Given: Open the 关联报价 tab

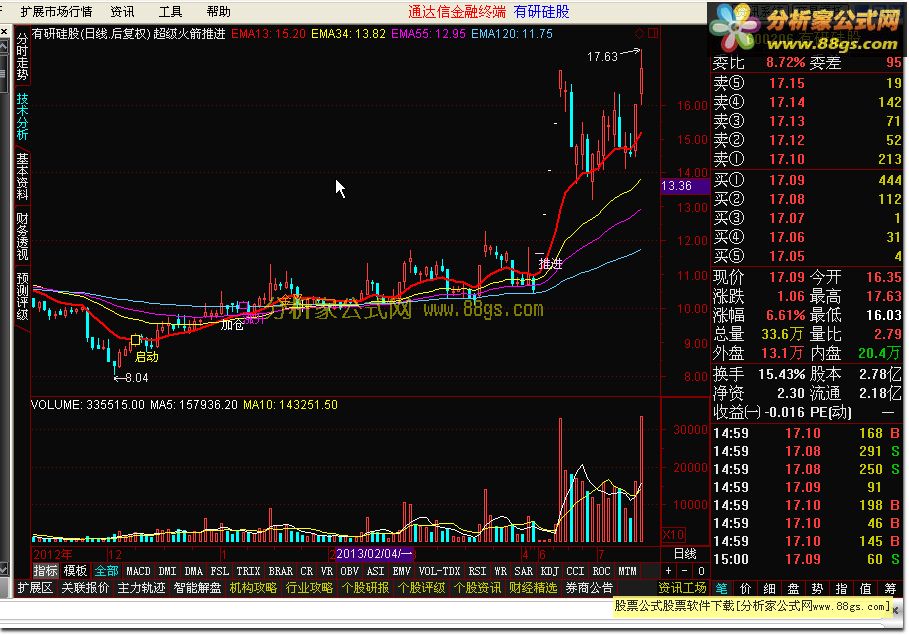Looking at the screenshot, I should click(85, 587).
